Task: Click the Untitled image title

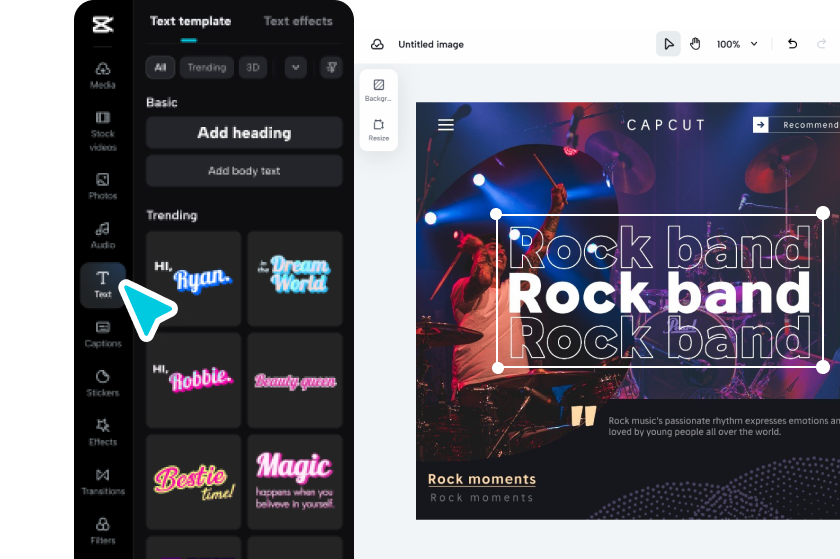Action: tap(431, 44)
